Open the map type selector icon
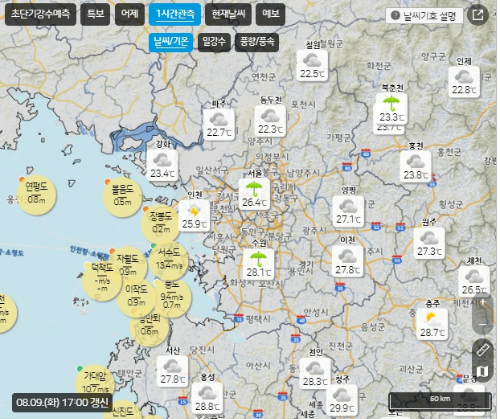 point(483,371)
